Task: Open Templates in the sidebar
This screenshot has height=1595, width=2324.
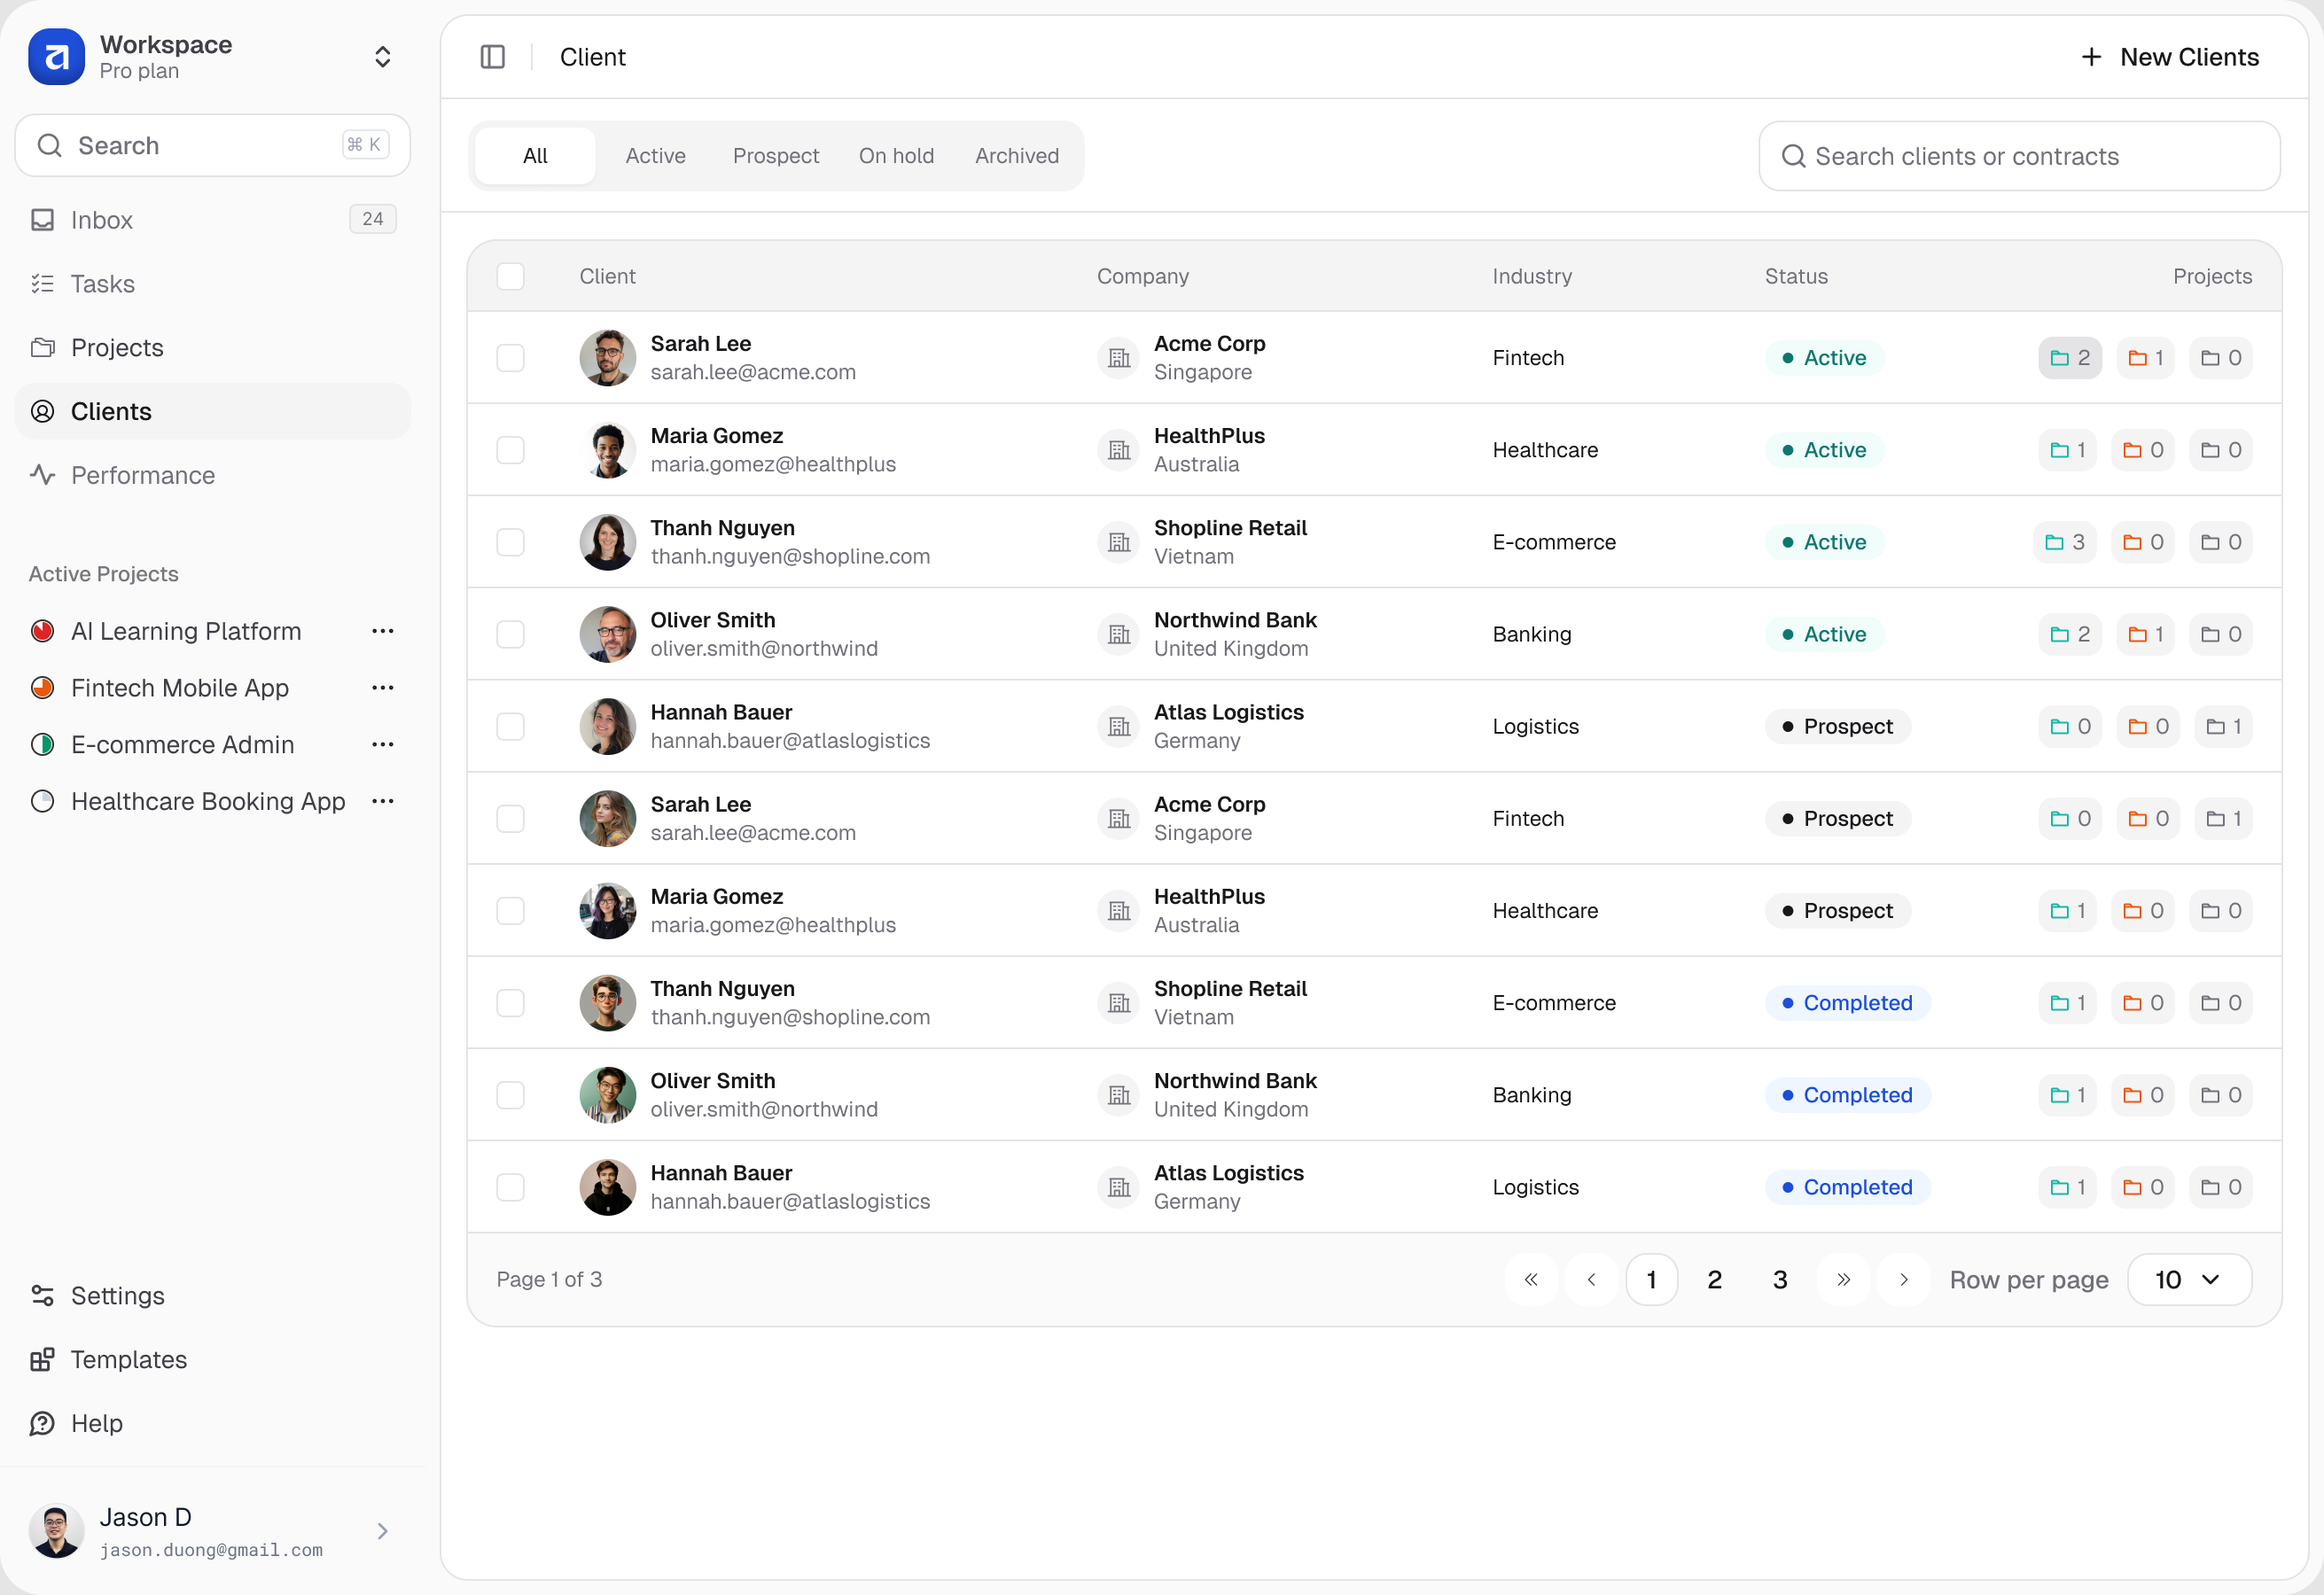Action: pyautogui.click(x=212, y=1359)
